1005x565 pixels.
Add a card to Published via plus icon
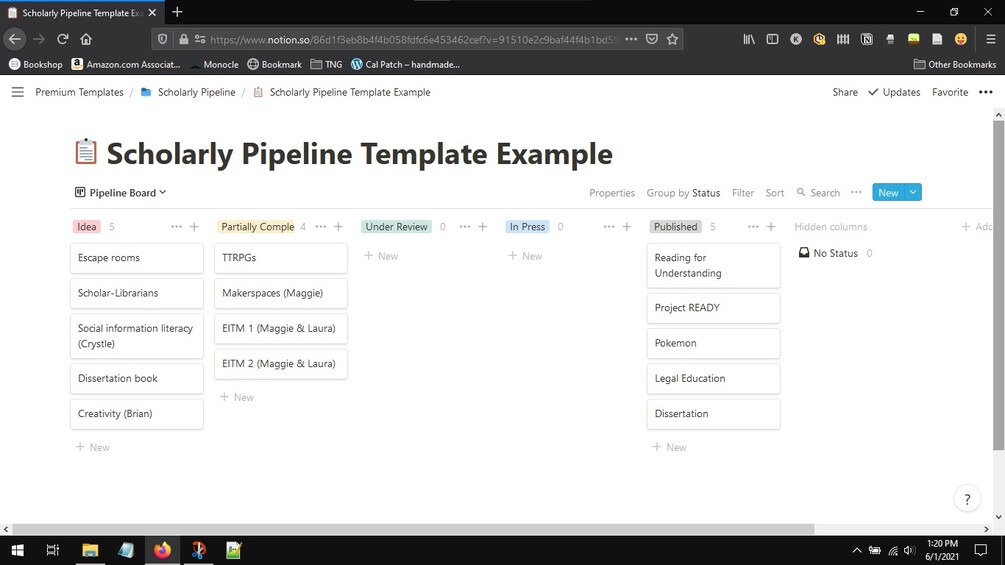pos(771,227)
